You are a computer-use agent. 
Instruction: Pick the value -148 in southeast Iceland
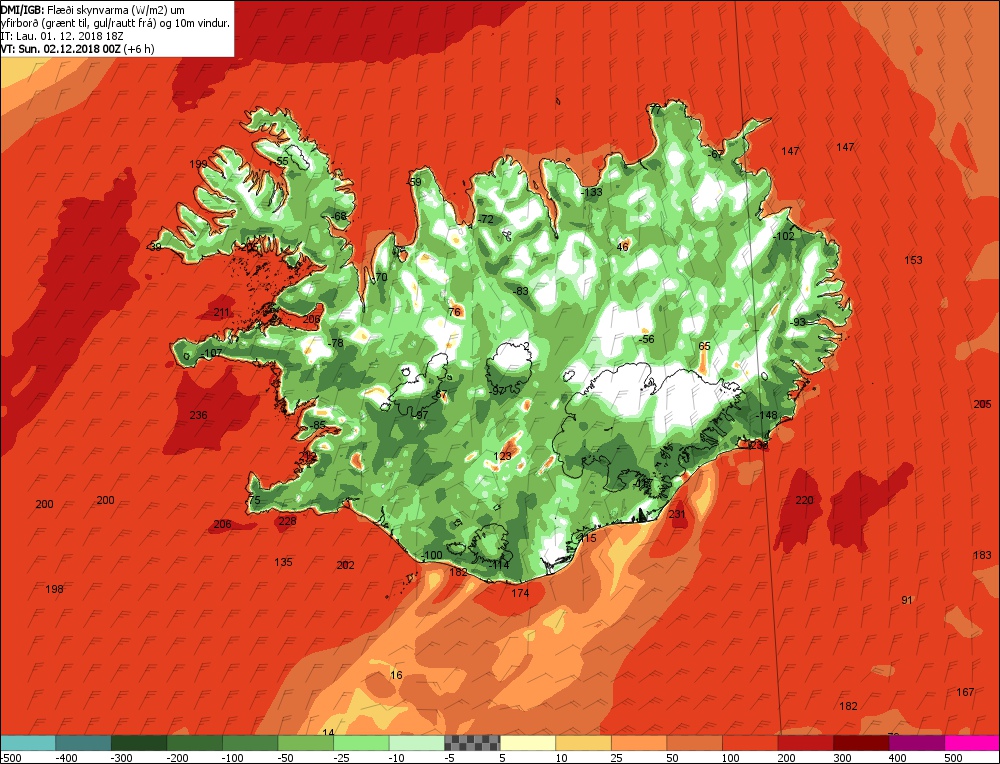click(767, 415)
